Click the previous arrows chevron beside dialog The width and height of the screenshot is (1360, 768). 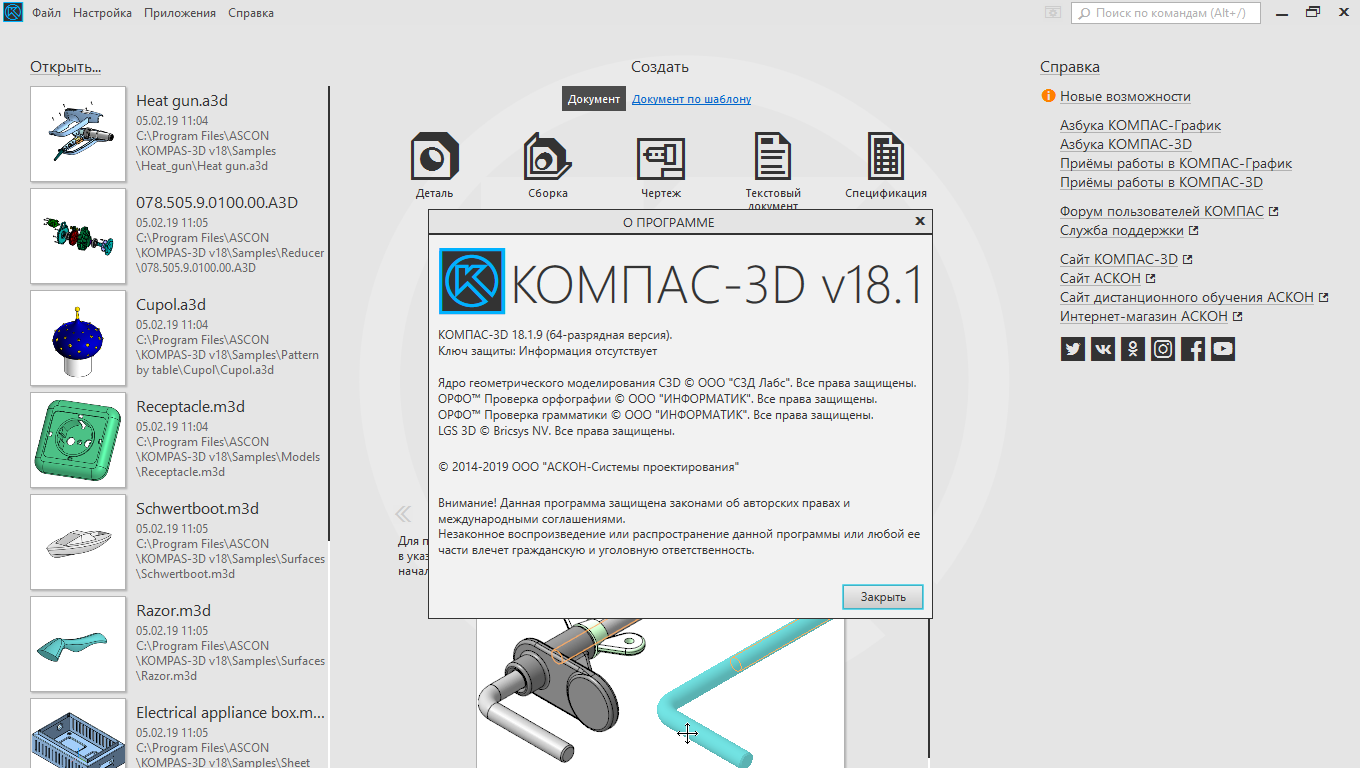coord(403,514)
